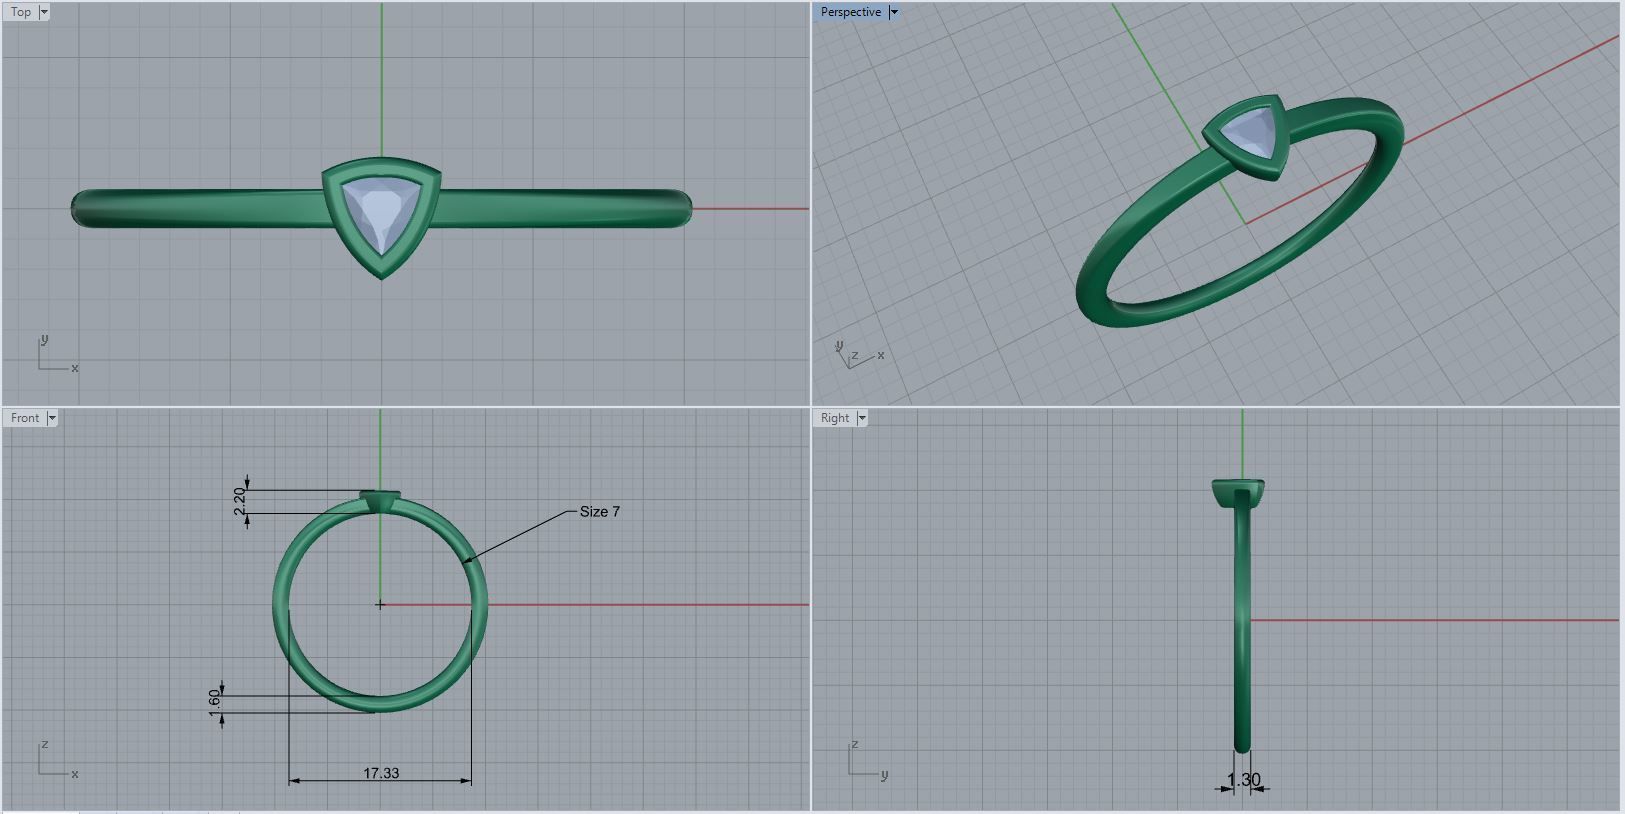This screenshot has width=1625, height=814.
Task: Select the 1.60 dimension annotation
Action: pos(214,703)
